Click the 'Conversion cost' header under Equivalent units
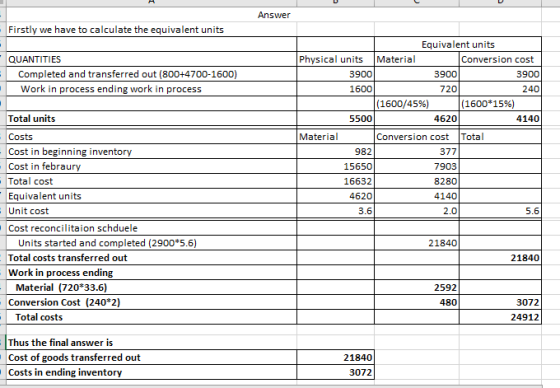 500,59
